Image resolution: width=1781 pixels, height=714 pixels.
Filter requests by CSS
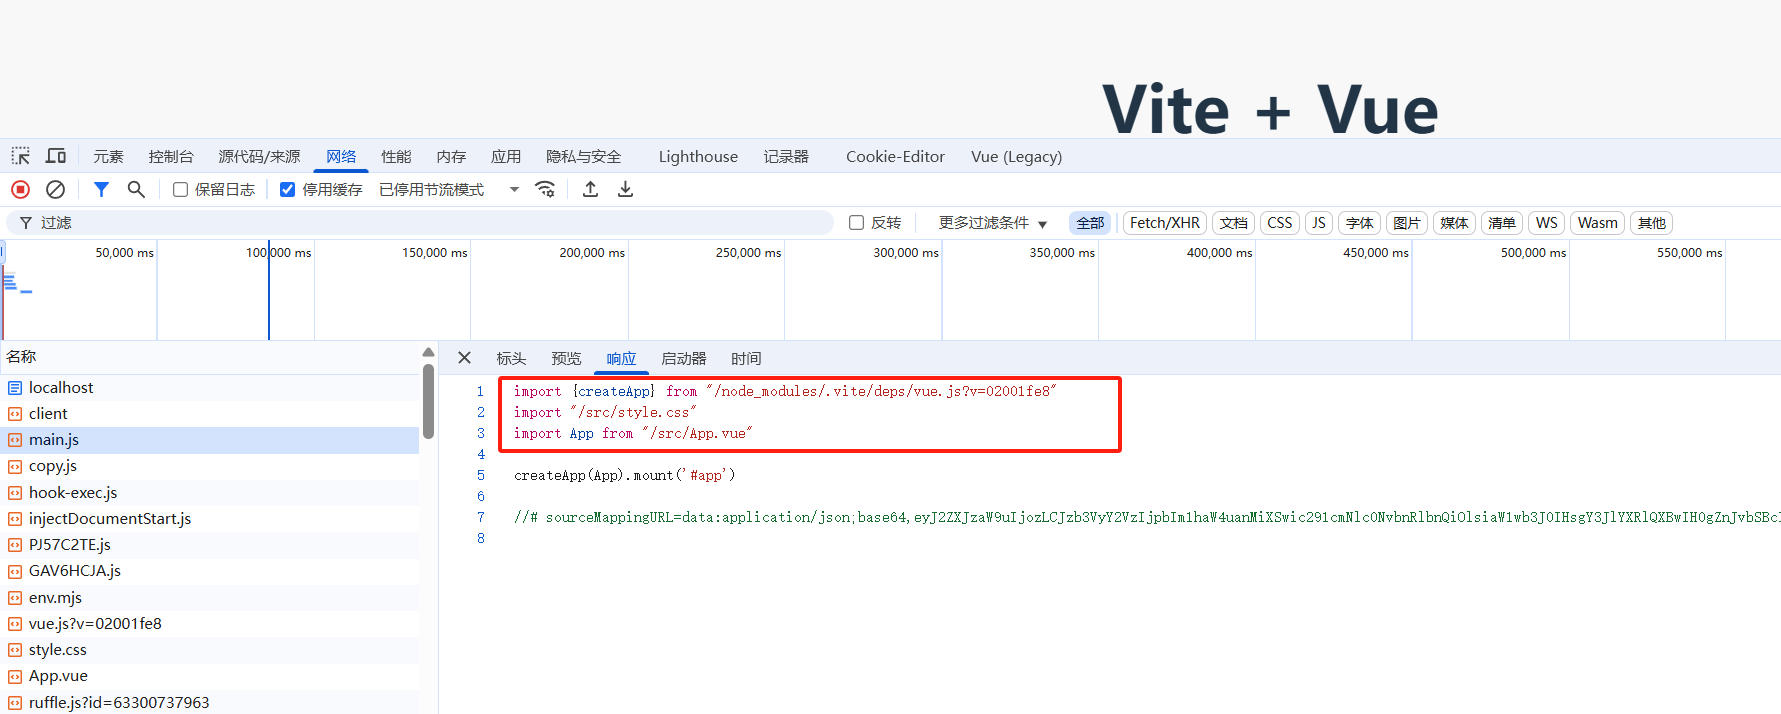coord(1280,223)
